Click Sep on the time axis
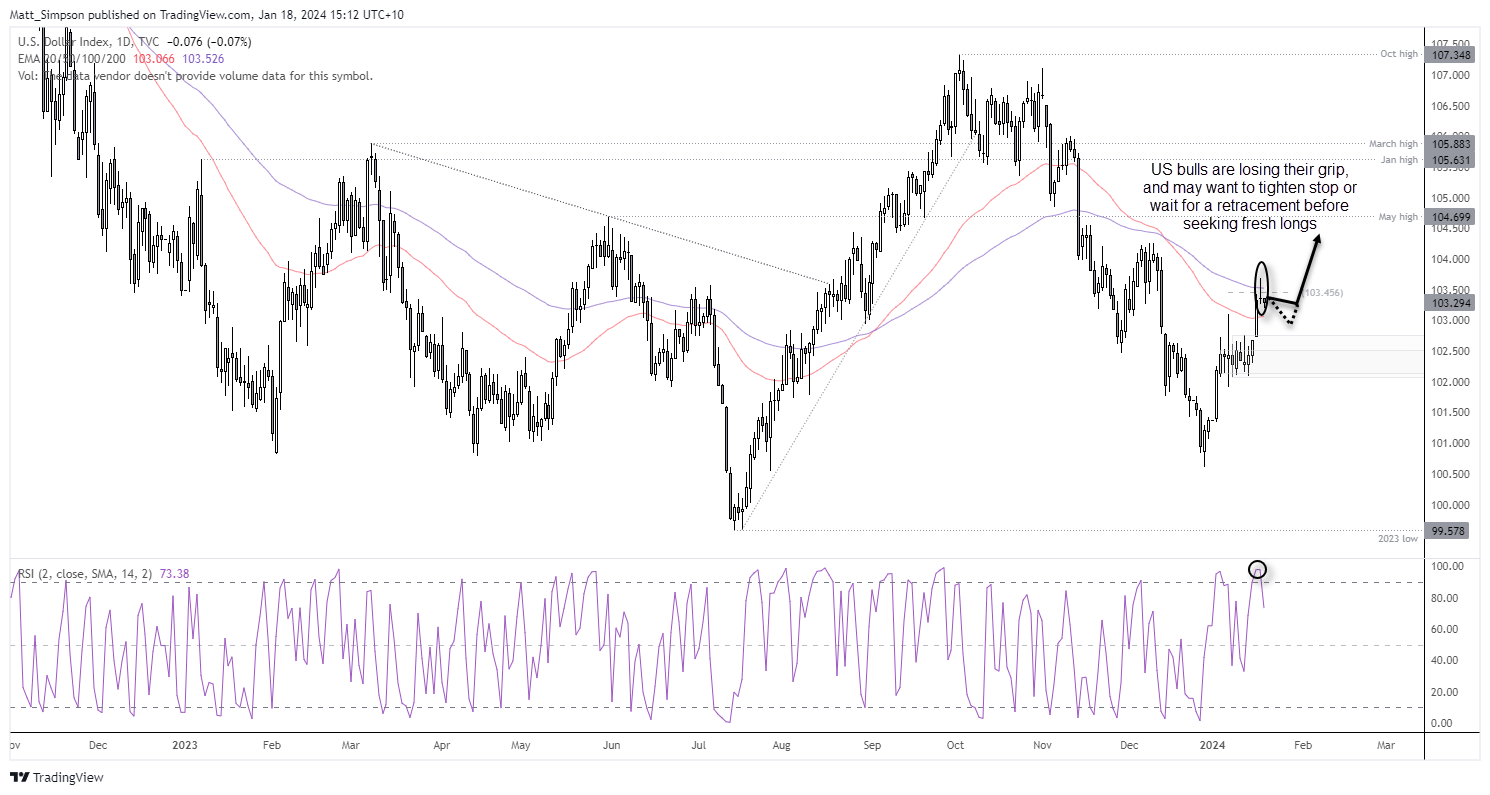The image size is (1490, 795). 873,746
